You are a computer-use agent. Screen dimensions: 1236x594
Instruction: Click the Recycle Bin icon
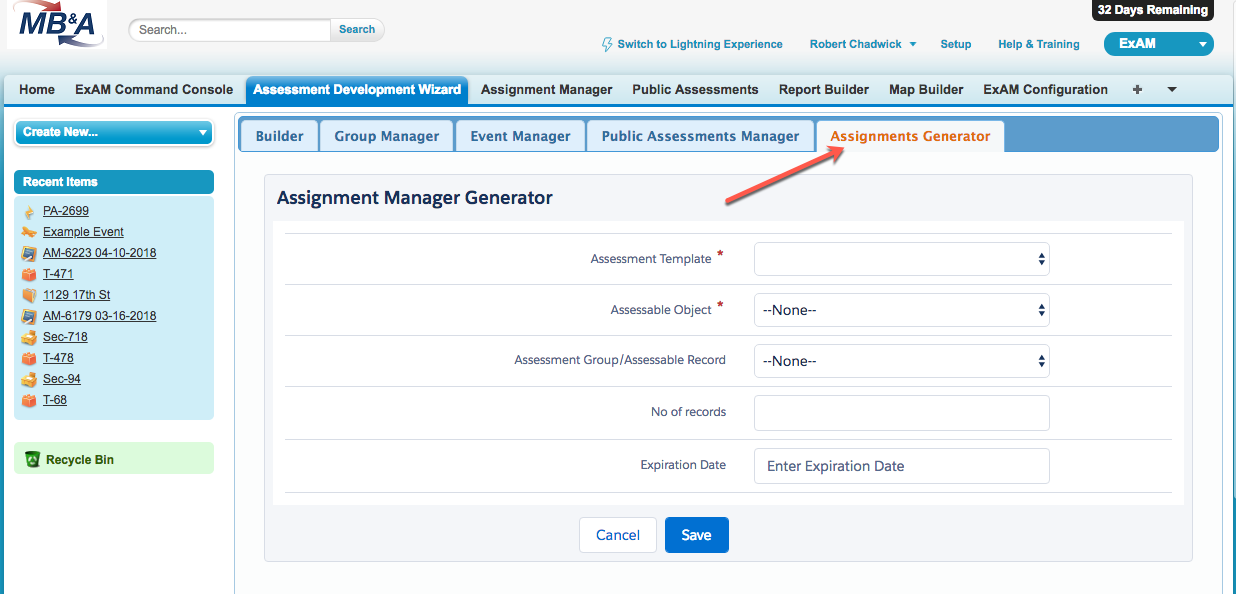pos(32,460)
